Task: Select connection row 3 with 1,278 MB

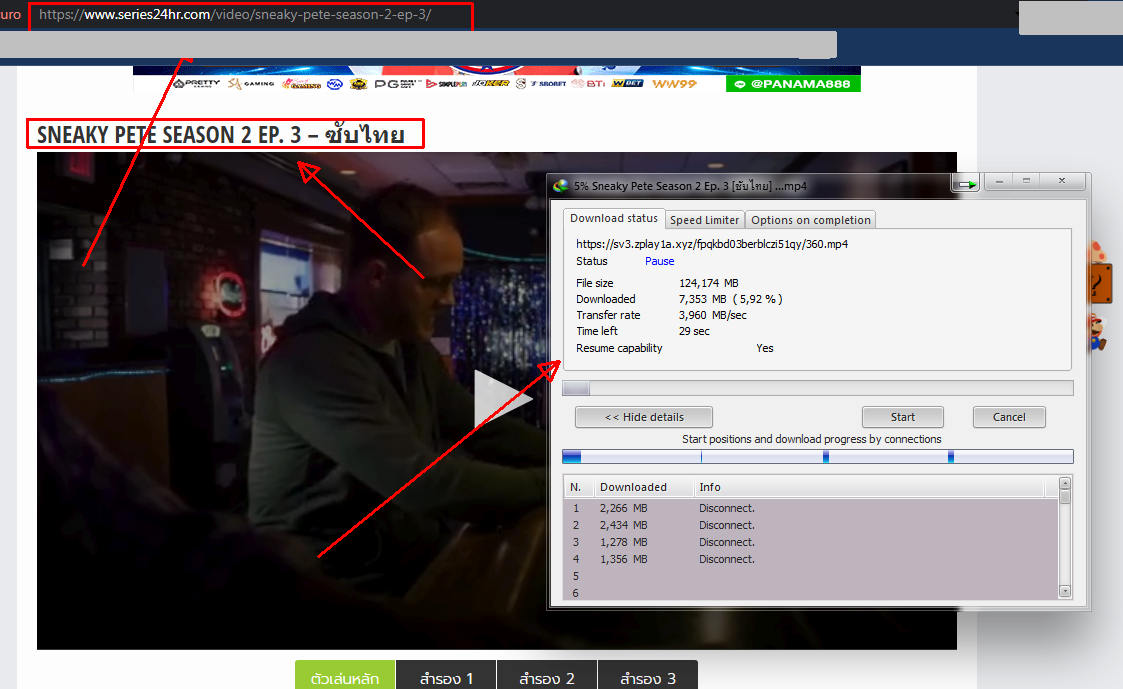Action: (x=811, y=542)
